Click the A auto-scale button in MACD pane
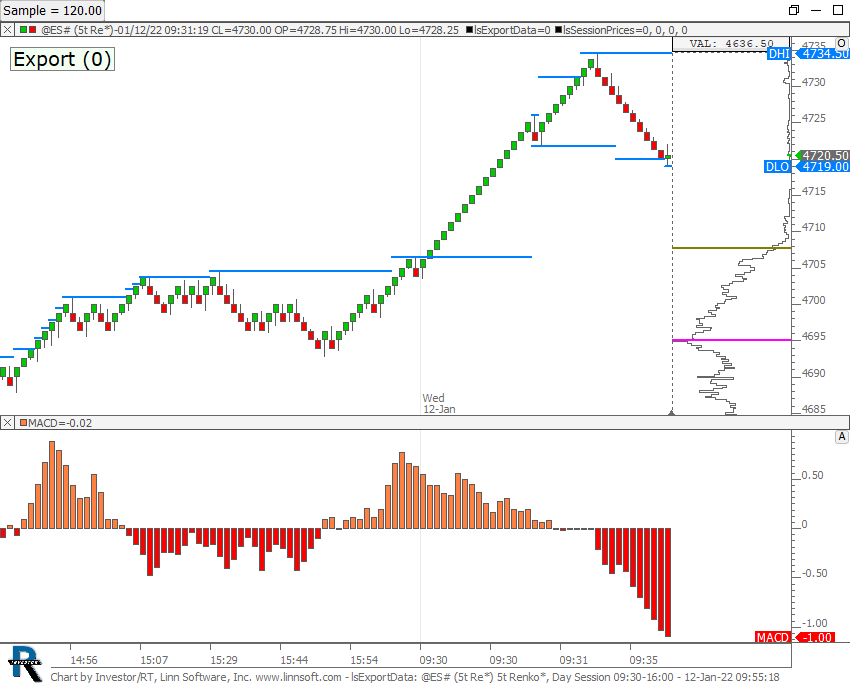Screen dimensions: 850x684 coord(842,437)
